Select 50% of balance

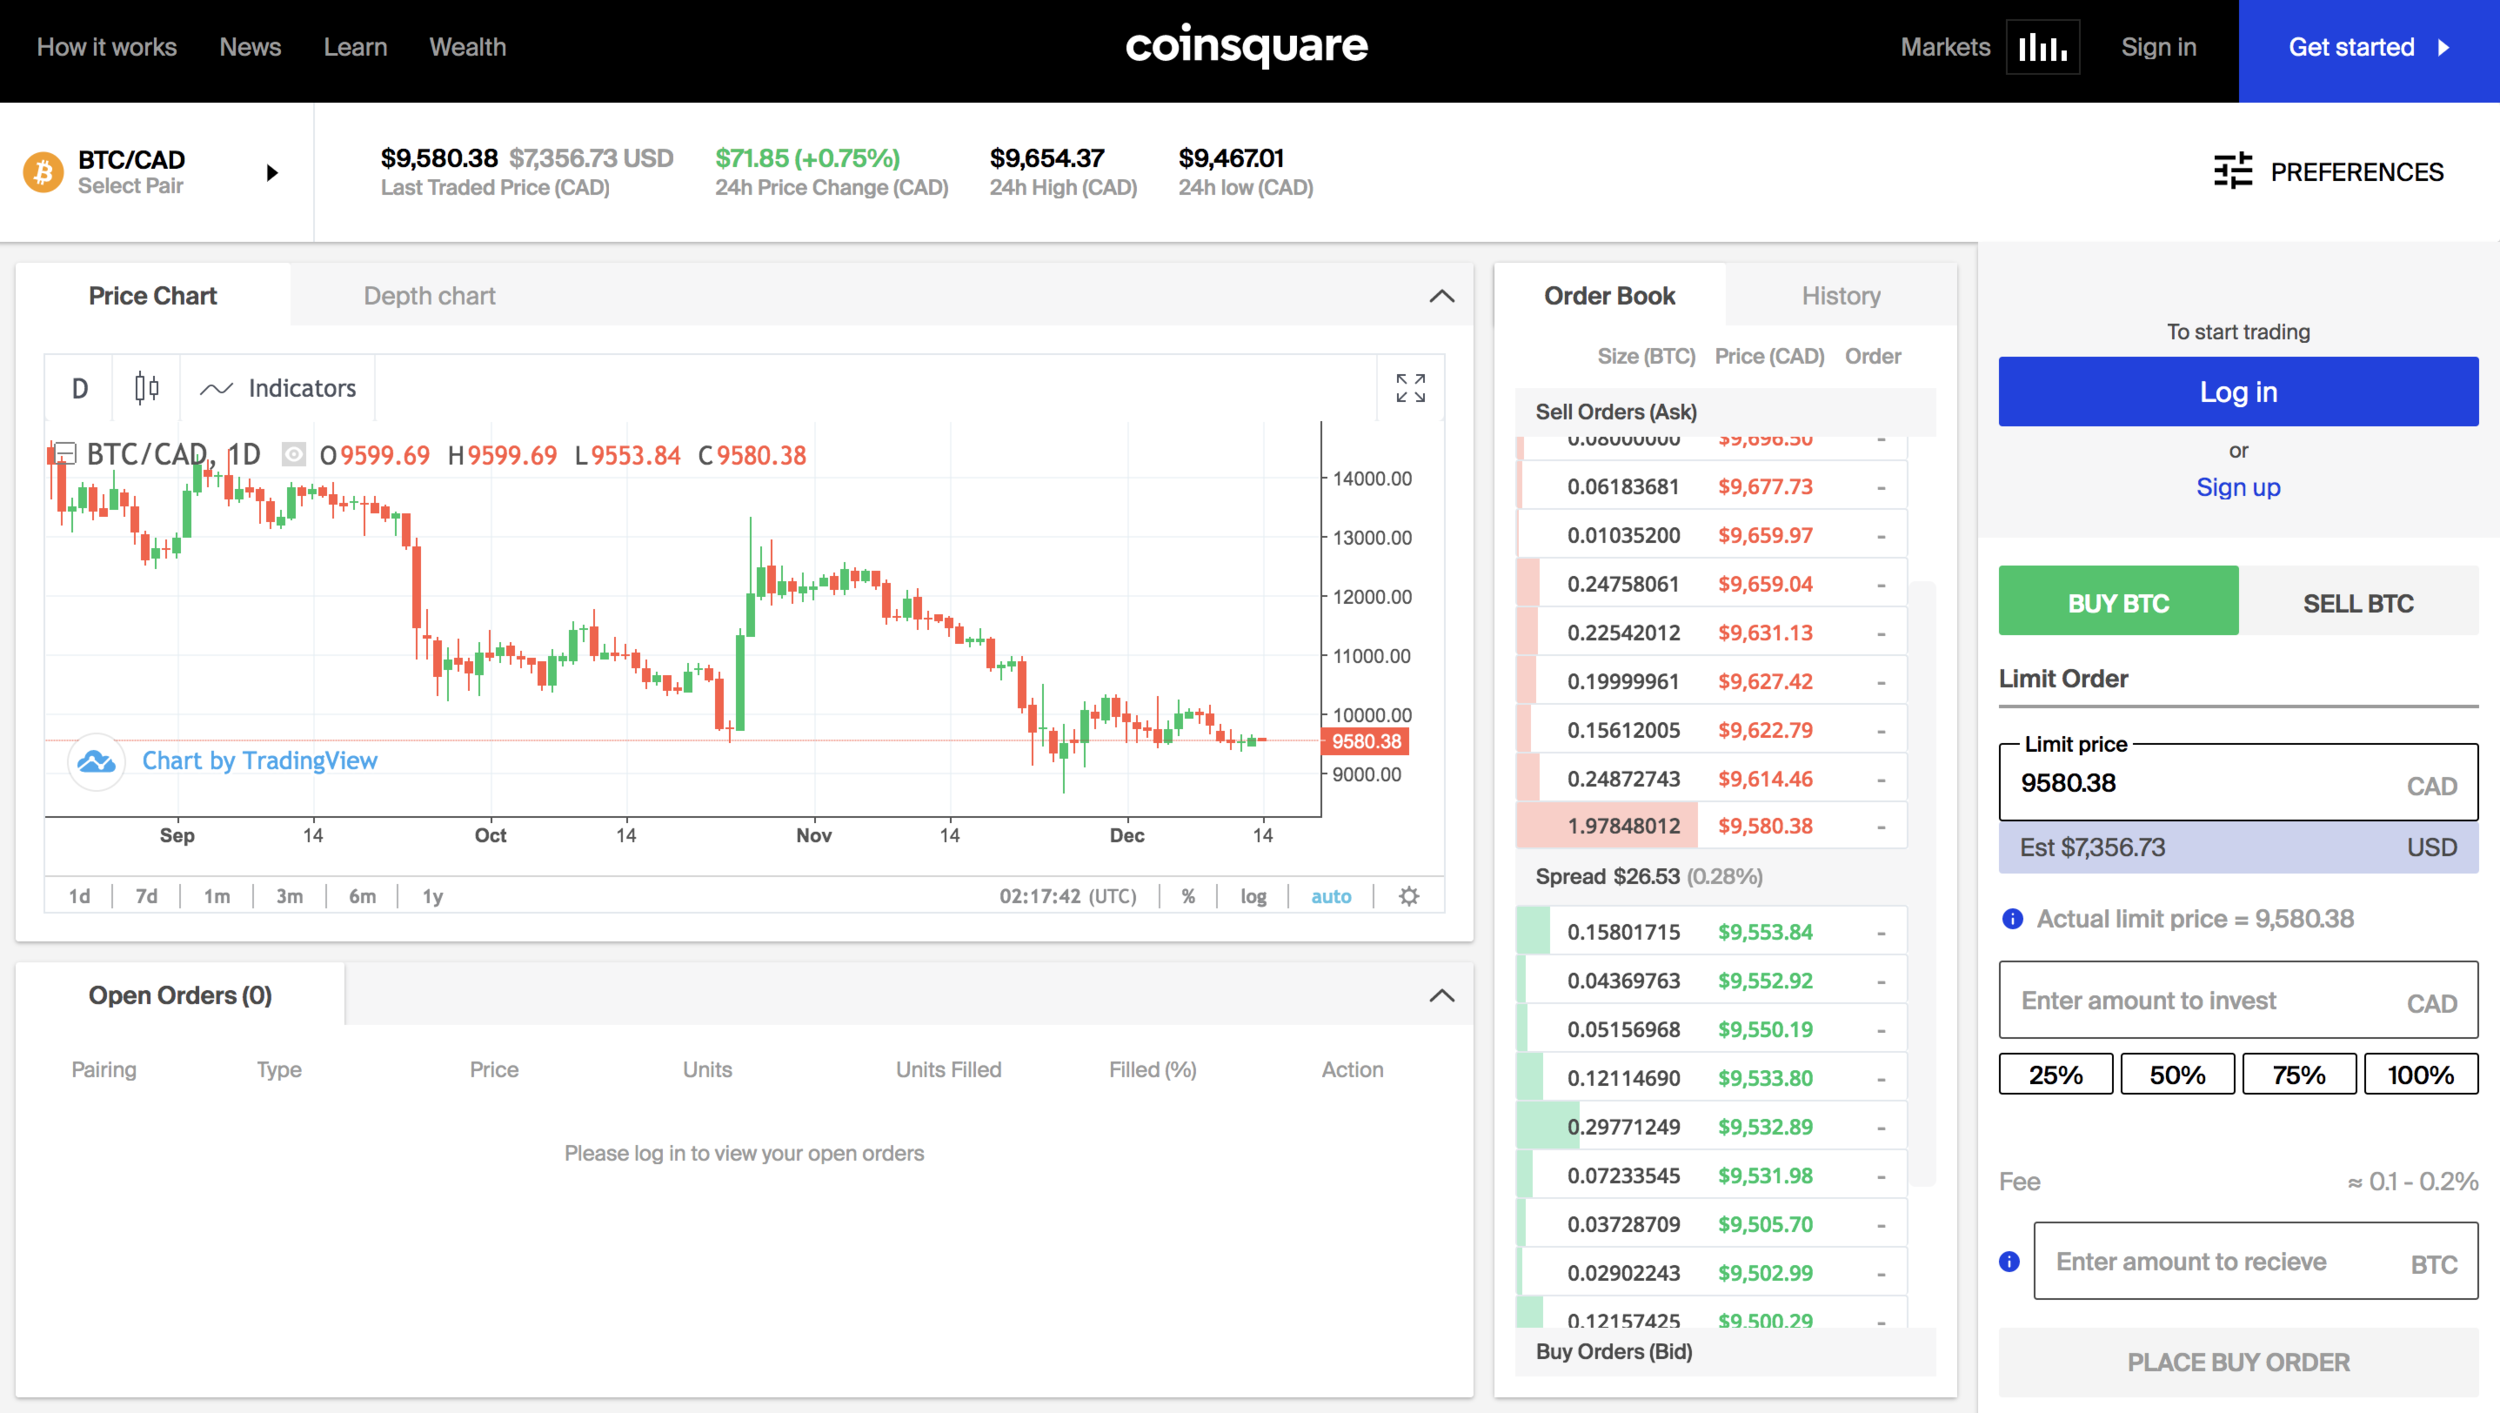(x=2177, y=1074)
